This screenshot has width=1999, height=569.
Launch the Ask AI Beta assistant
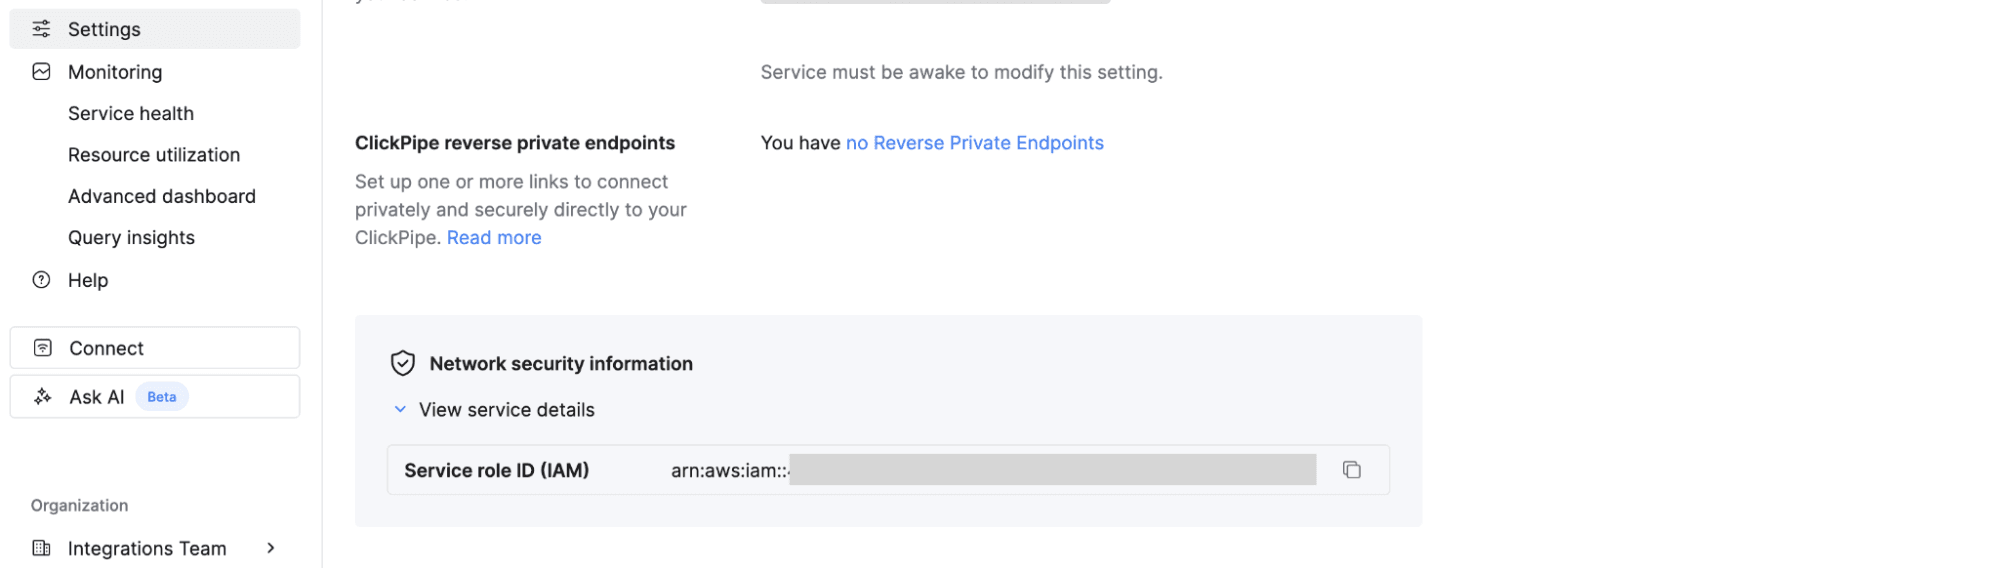pos(97,397)
